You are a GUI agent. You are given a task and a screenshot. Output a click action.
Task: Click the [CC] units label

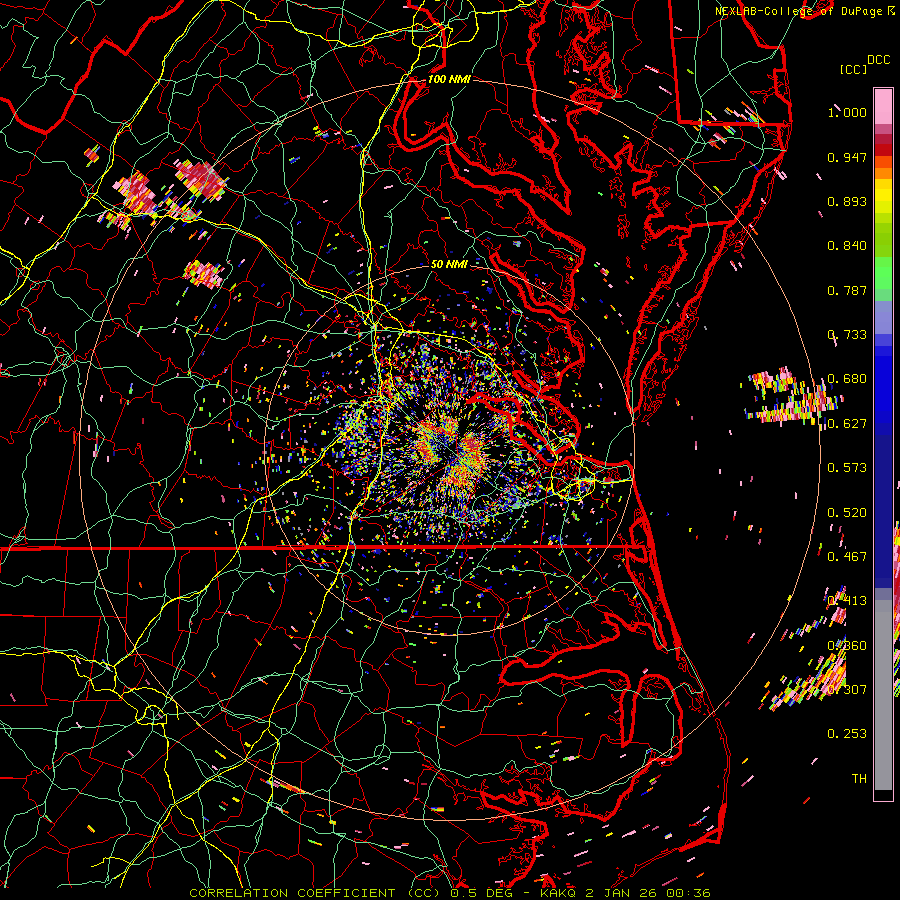click(853, 69)
